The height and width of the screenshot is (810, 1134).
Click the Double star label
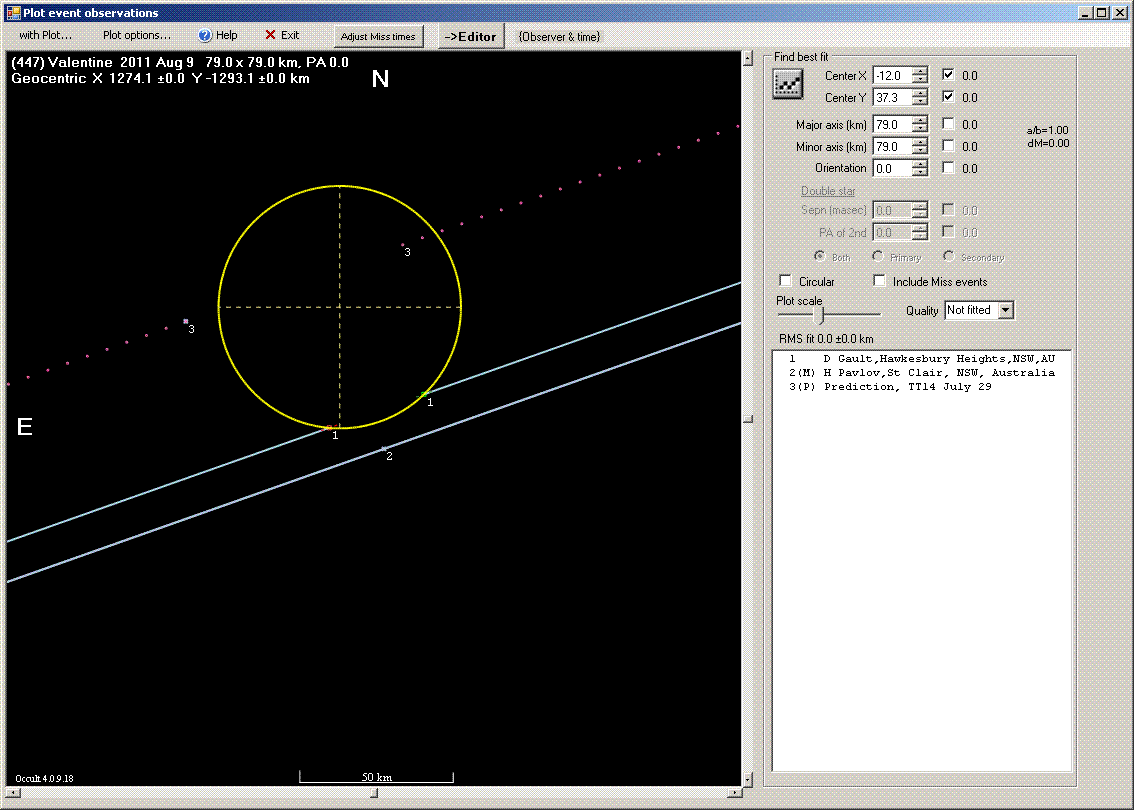click(x=828, y=191)
